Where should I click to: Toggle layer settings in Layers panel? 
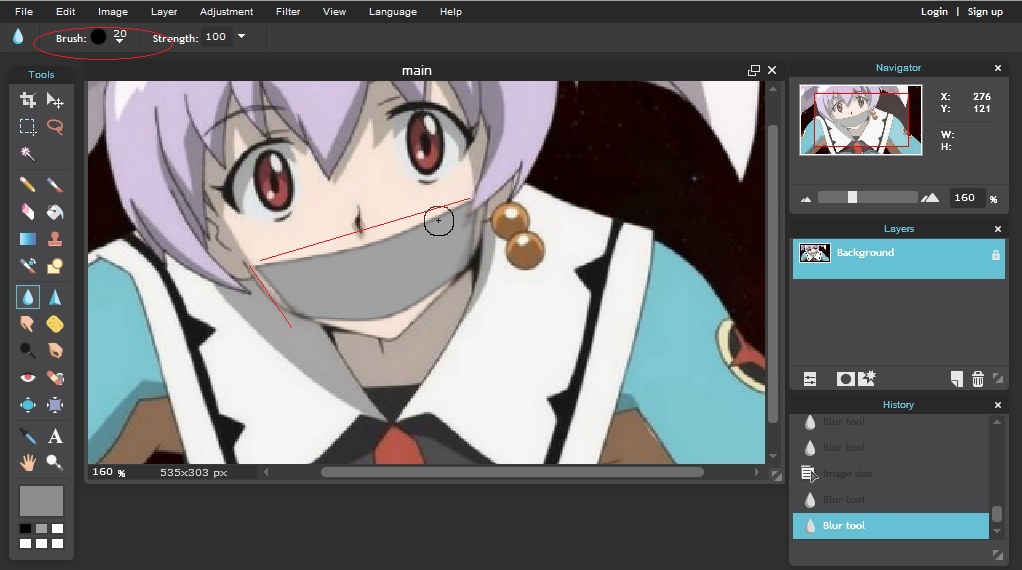coord(810,379)
